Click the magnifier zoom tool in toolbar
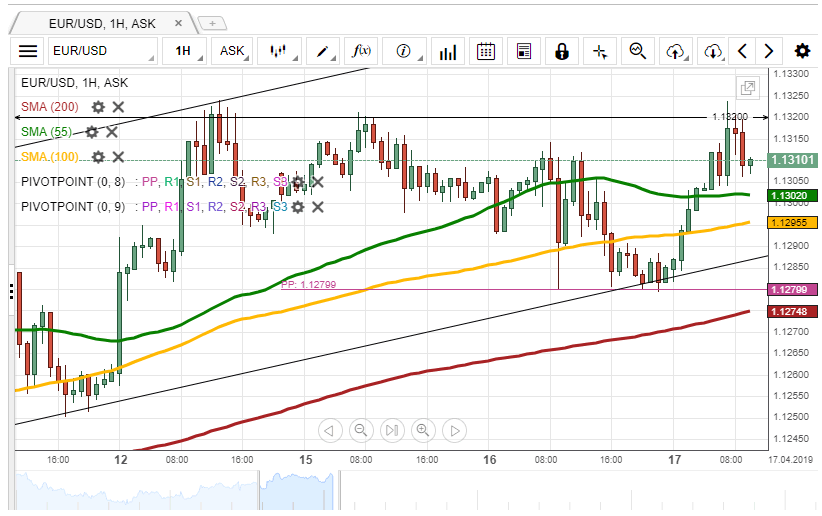The height and width of the screenshot is (516, 822). (637, 51)
